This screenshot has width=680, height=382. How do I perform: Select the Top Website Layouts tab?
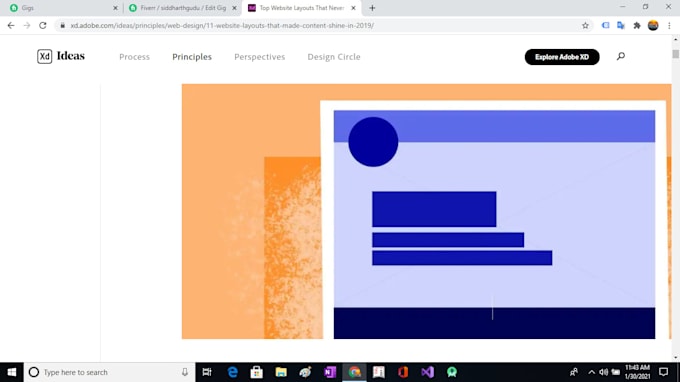click(301, 8)
